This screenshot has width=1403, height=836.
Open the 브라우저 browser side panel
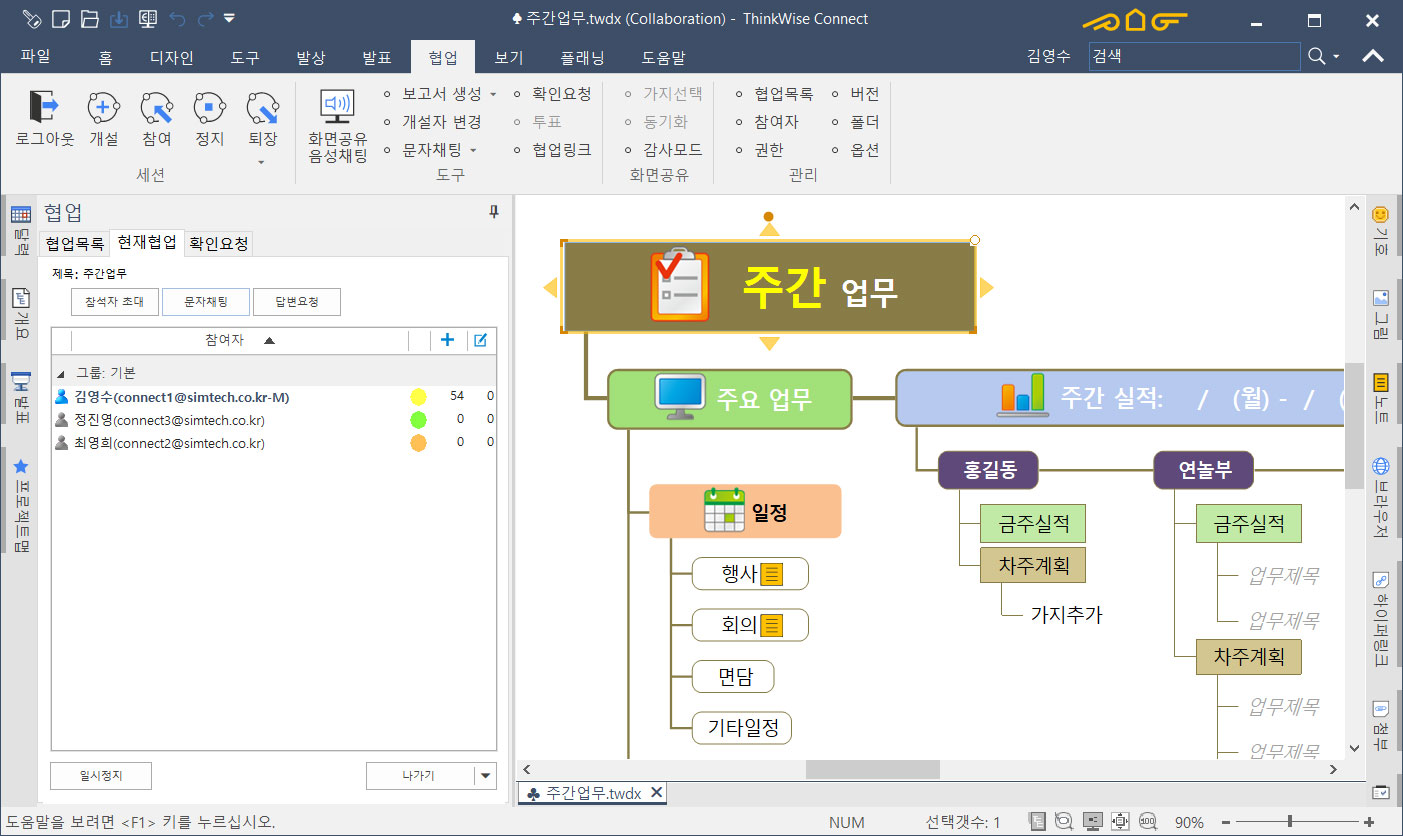pyautogui.click(x=1381, y=498)
